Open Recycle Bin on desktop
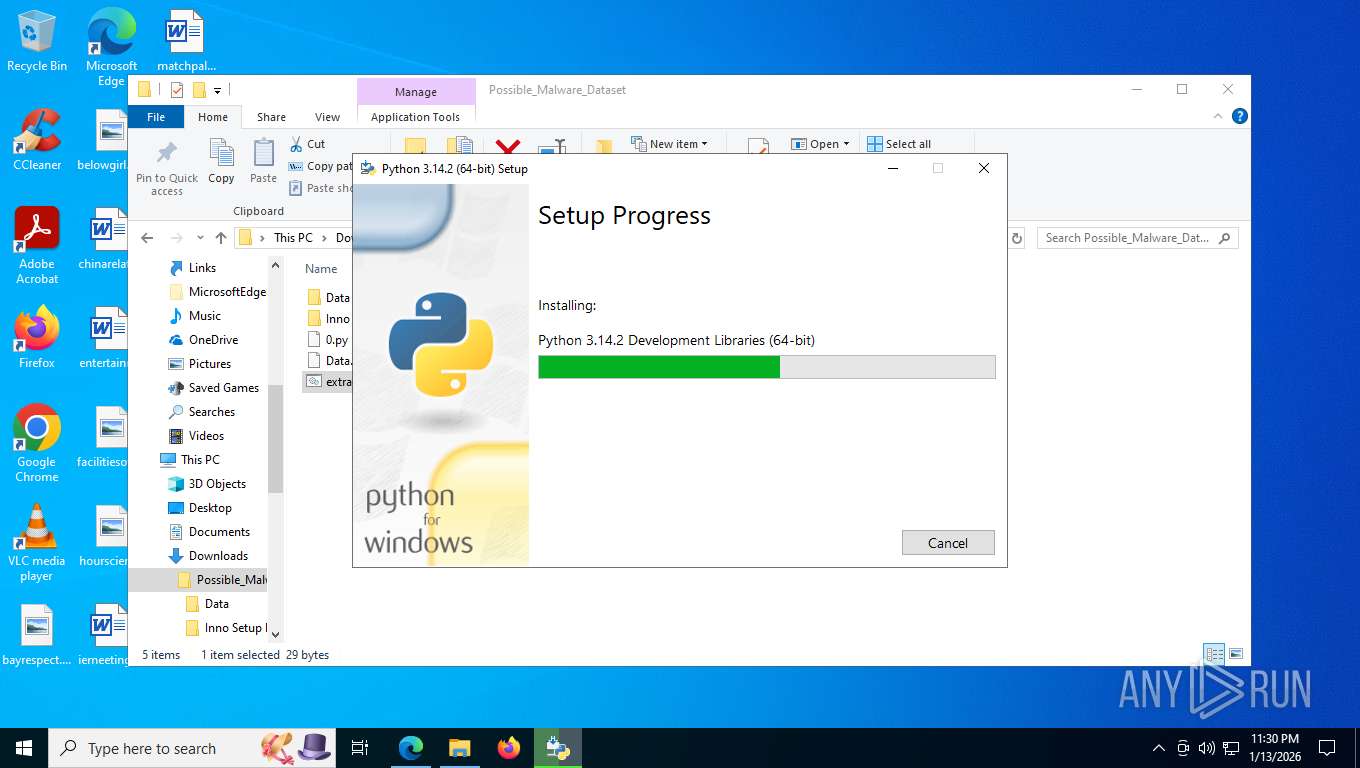This screenshot has height=768, width=1360. 37,40
